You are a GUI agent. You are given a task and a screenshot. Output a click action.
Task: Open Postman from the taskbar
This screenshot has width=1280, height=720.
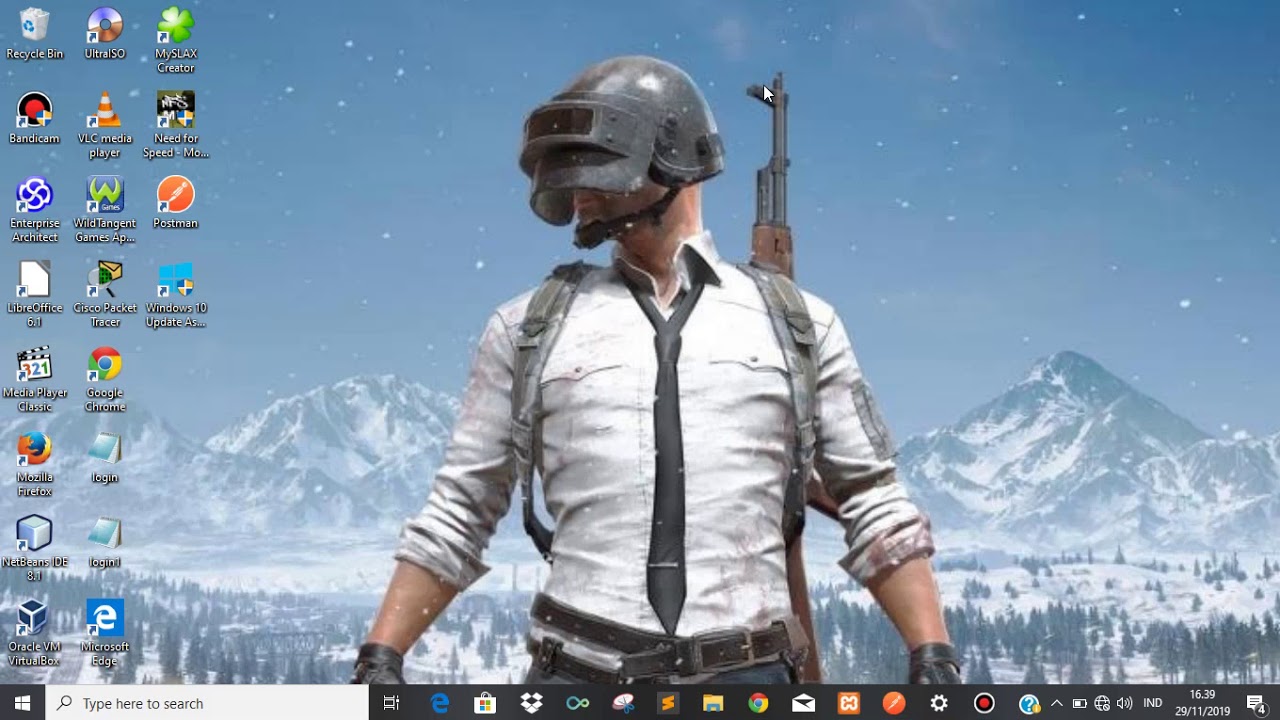(894, 703)
